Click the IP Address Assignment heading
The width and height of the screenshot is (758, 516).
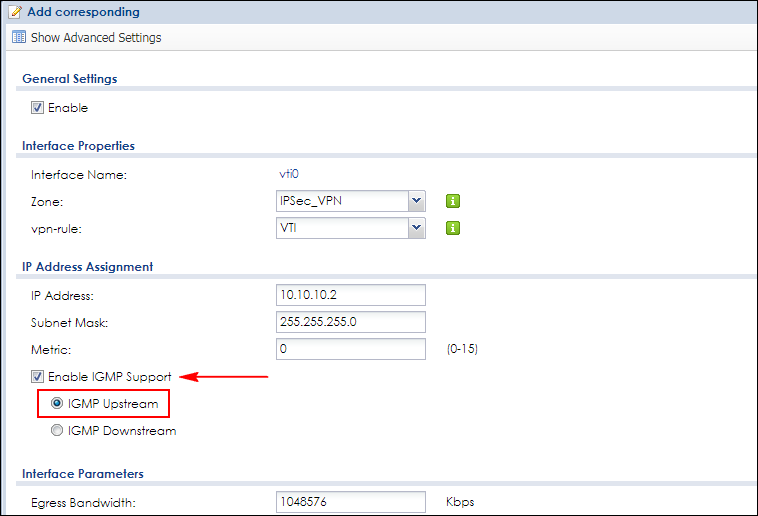(87, 267)
